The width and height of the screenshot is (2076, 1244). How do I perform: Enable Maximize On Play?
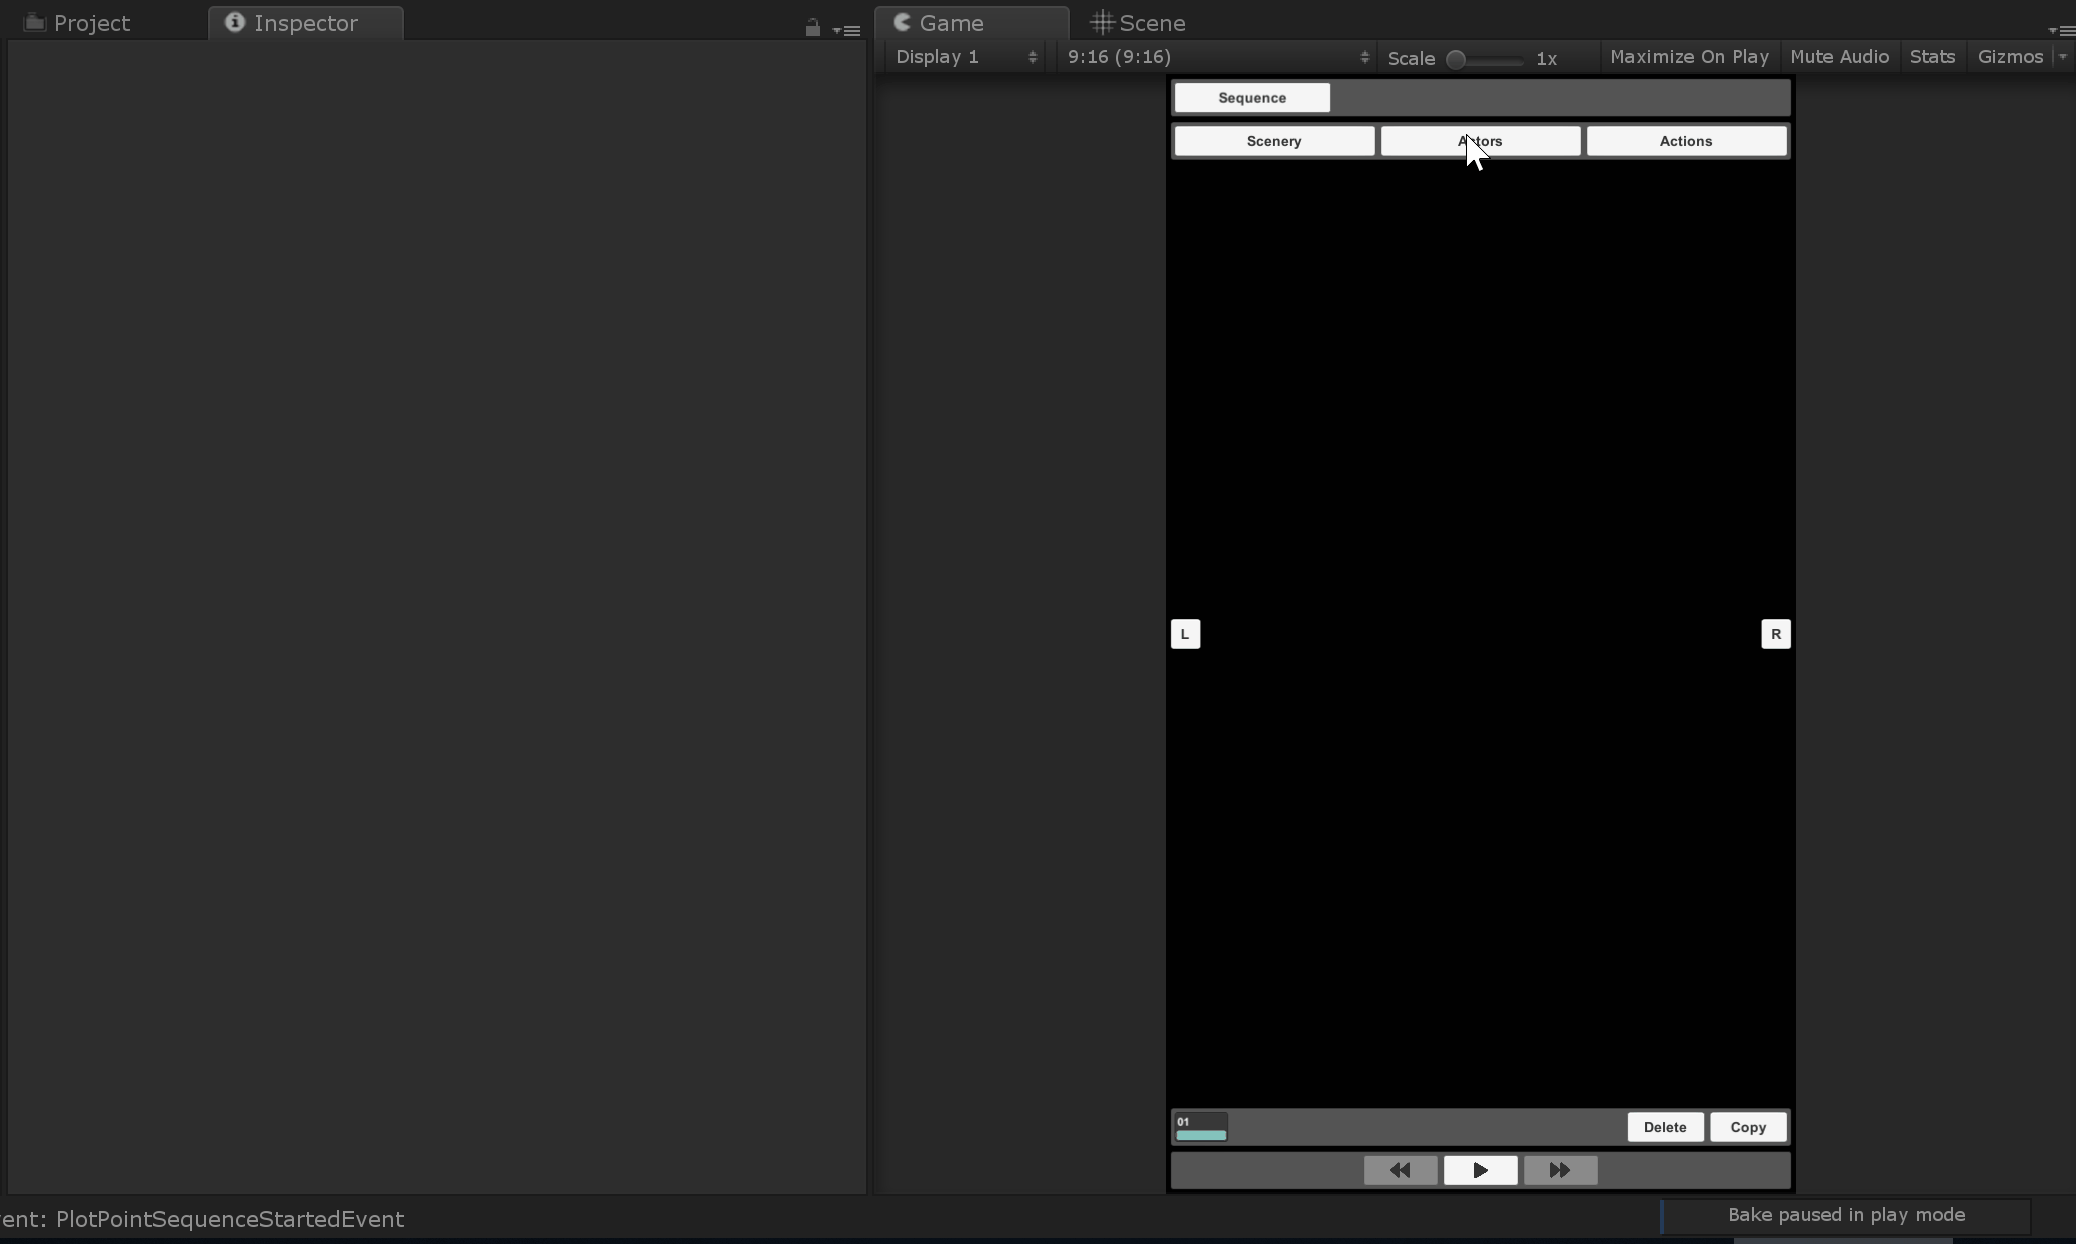point(1689,57)
